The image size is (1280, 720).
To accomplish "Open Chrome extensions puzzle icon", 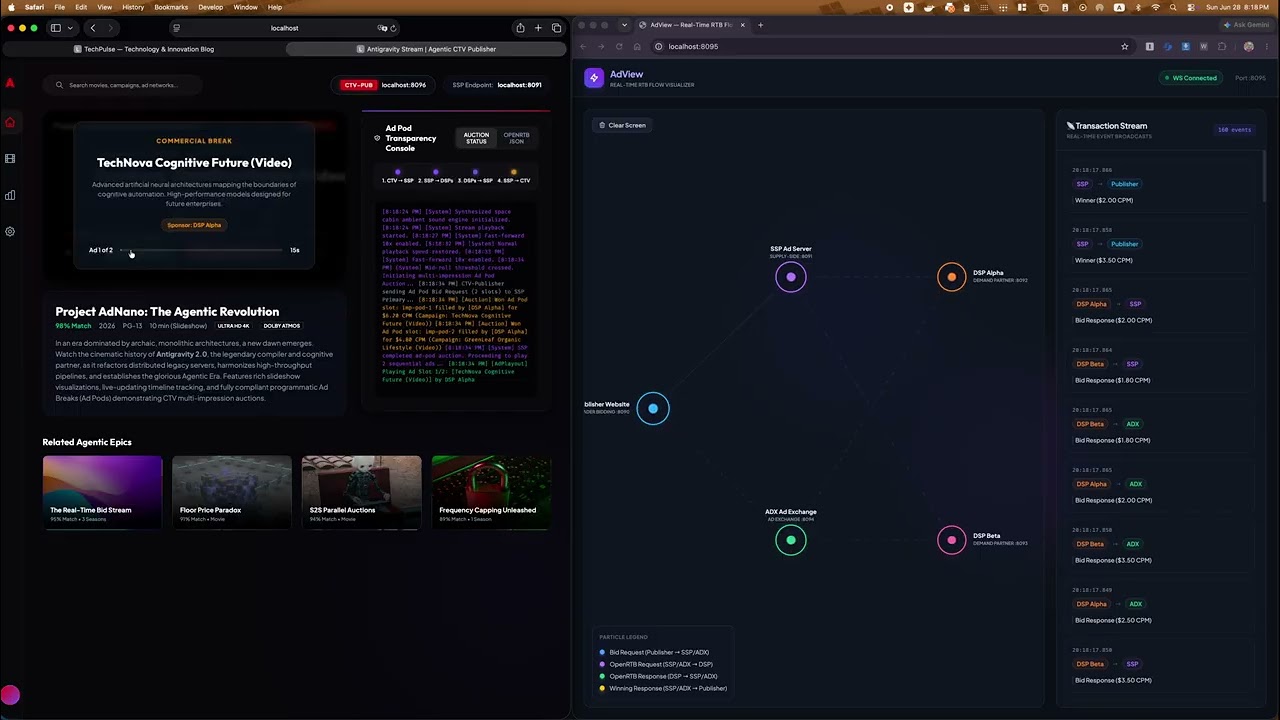I will click(1222, 46).
